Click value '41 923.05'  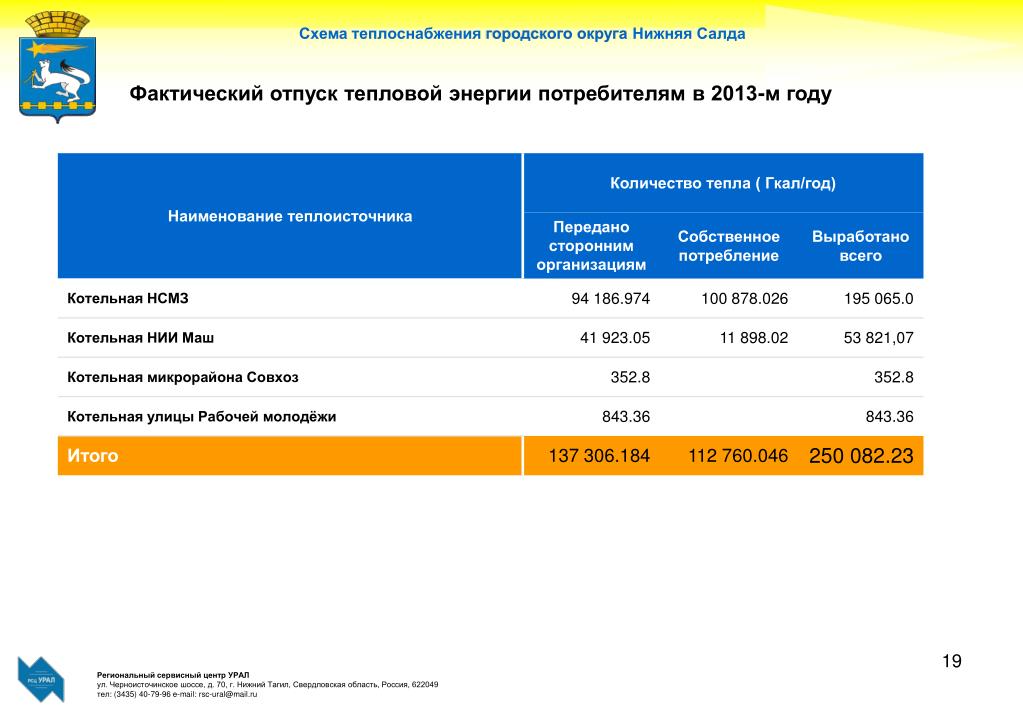(615, 338)
